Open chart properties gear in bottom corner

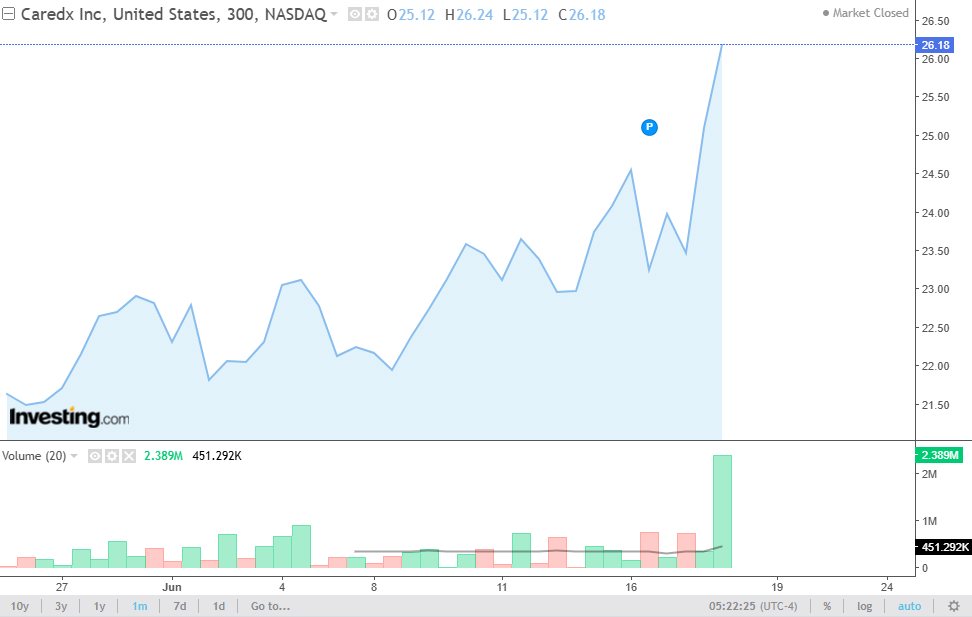pos(954,606)
